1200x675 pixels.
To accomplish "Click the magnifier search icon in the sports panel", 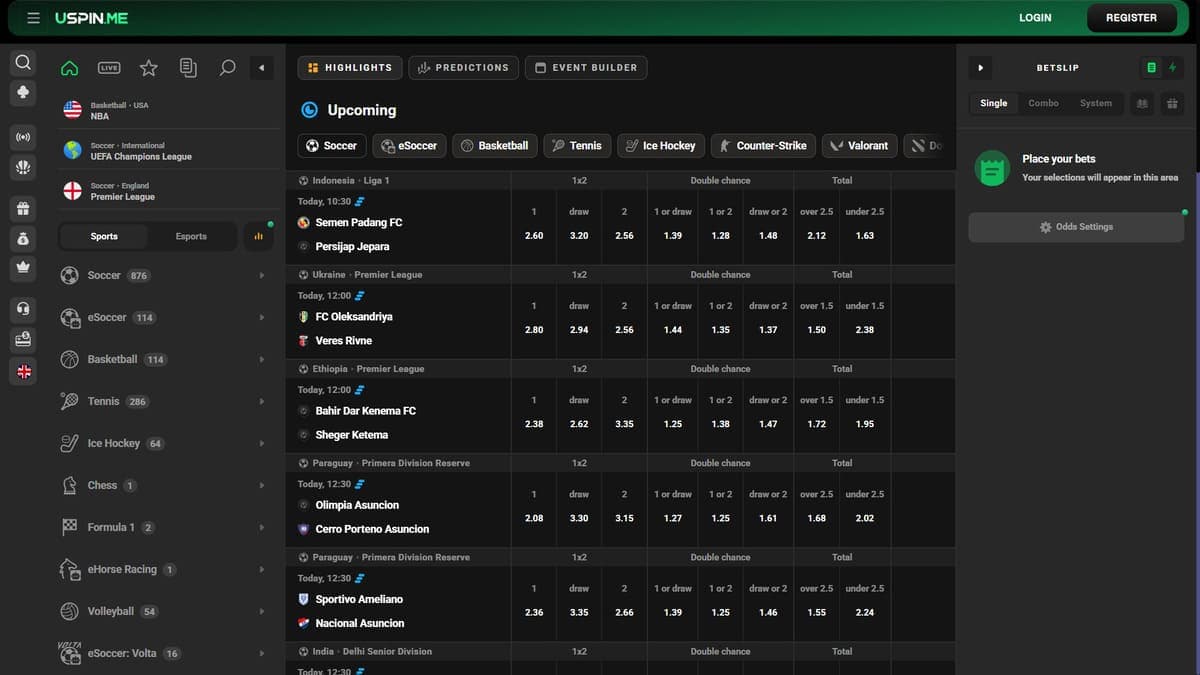I will [227, 68].
